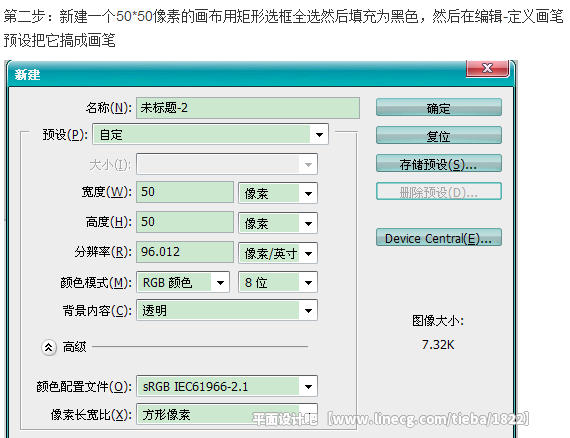Close the 新建 dialog window
The width and height of the screenshot is (570, 438).
click(487, 68)
